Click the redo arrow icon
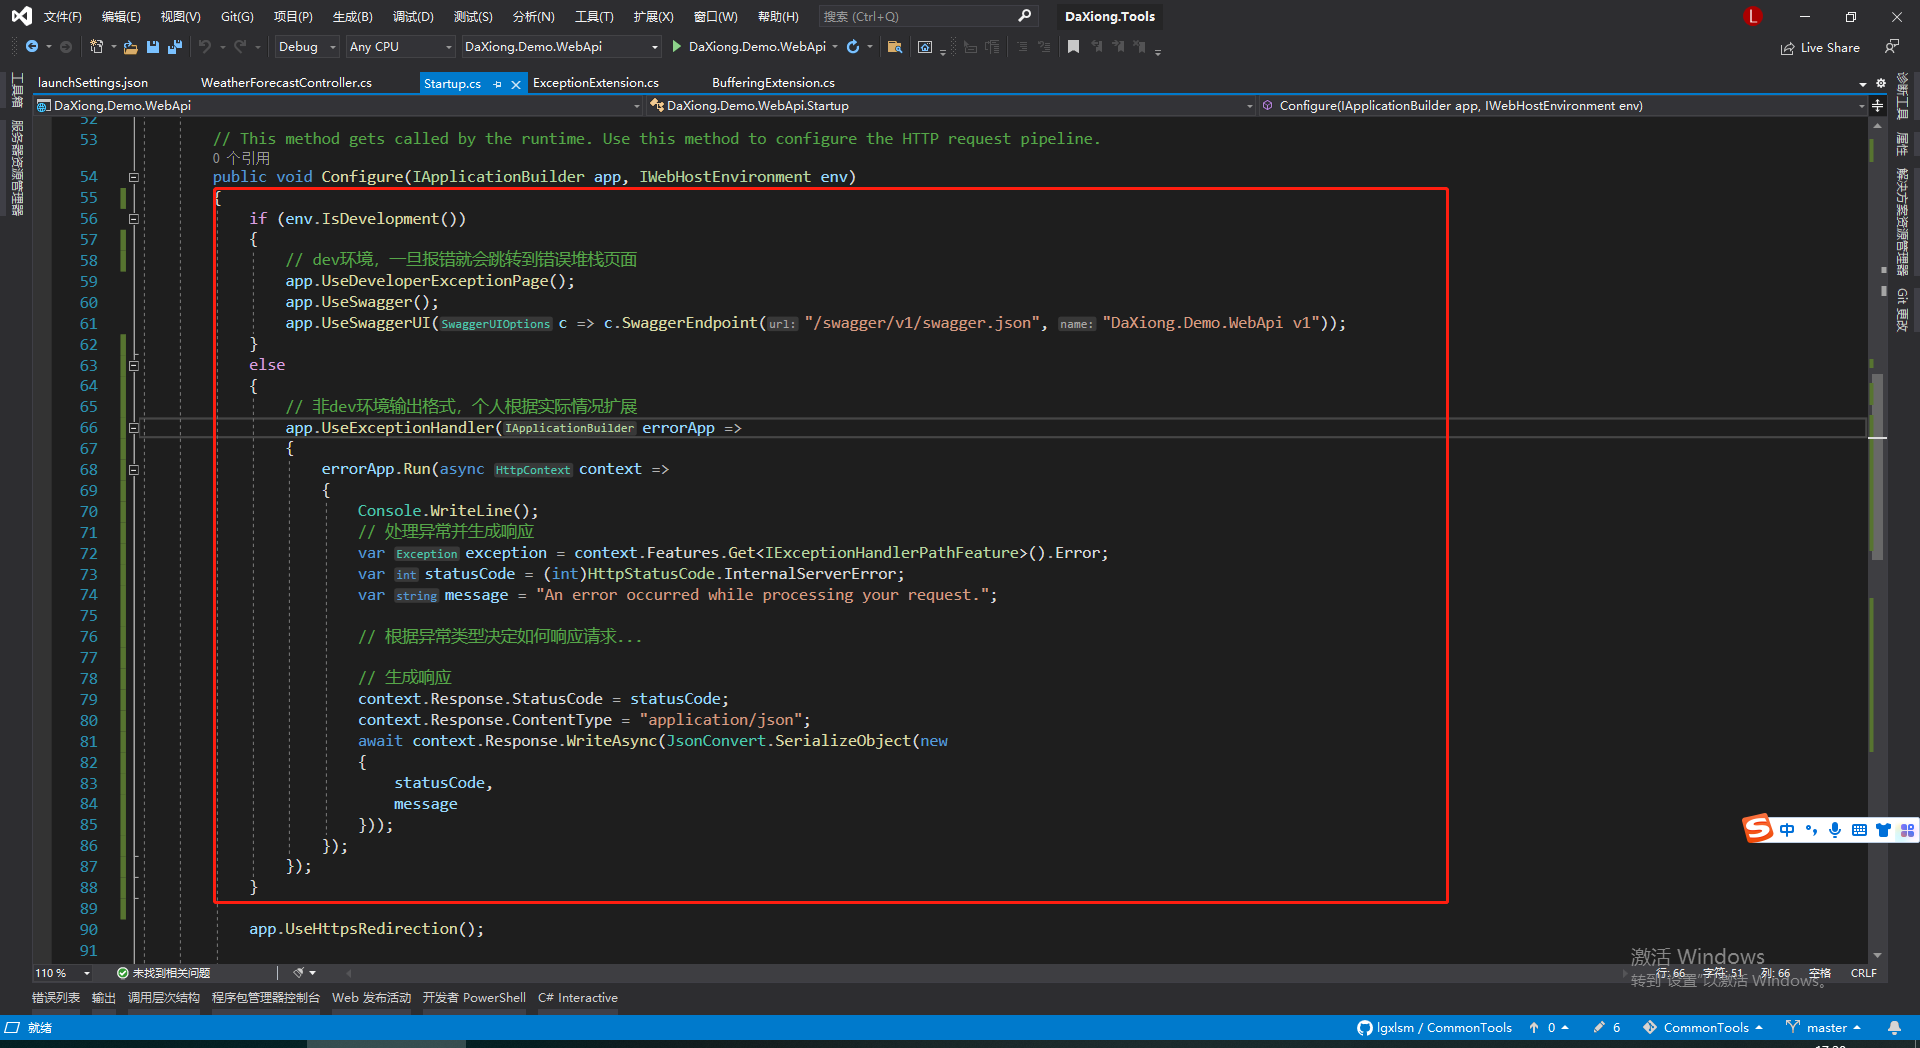1920x1048 pixels. pyautogui.click(x=240, y=47)
